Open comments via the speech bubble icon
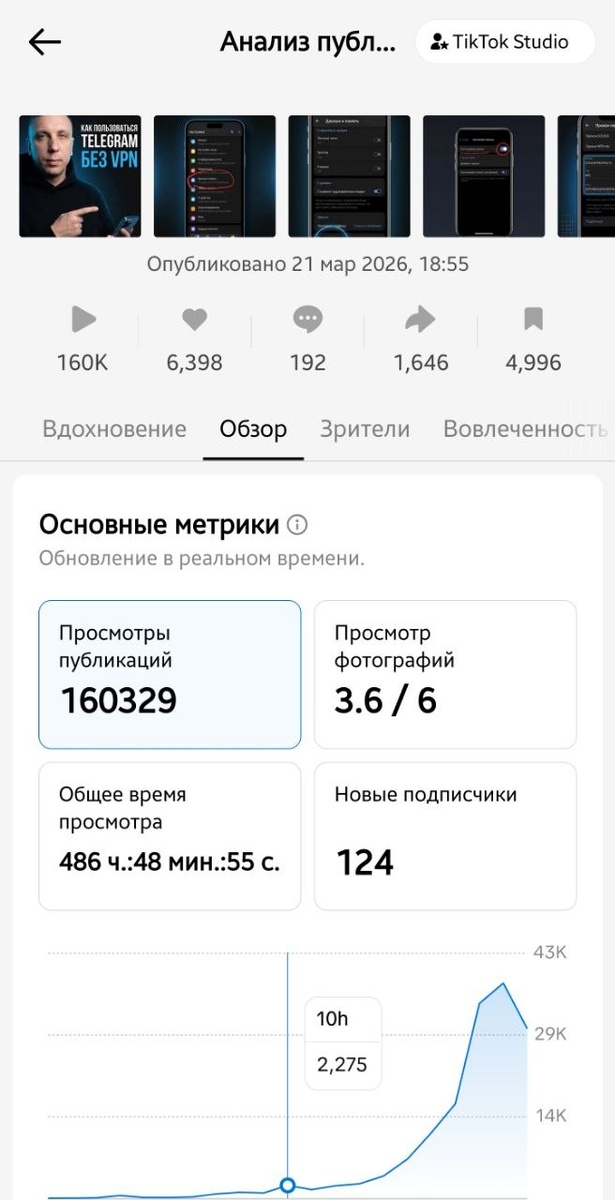Image resolution: width=615 pixels, height=1200 pixels. click(306, 319)
